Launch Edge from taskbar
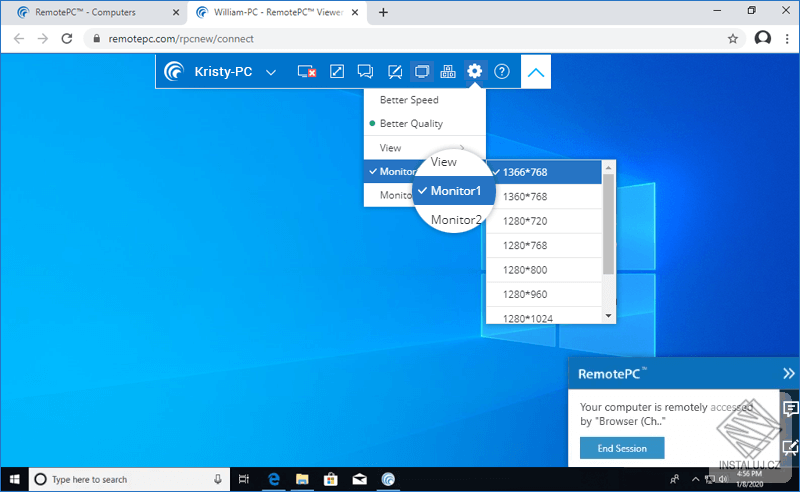 274,479
